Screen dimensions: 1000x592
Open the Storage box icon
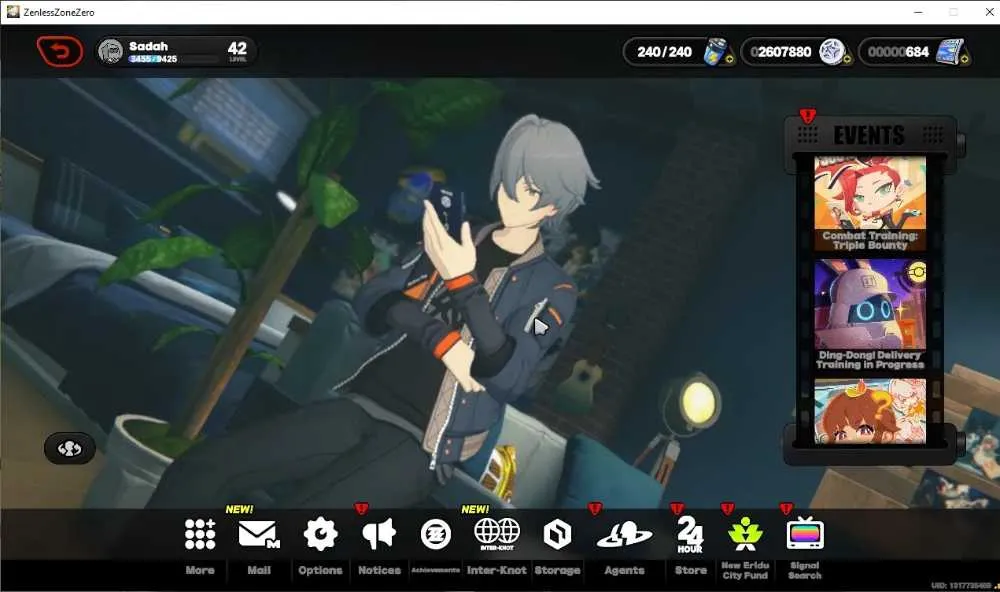[x=557, y=534]
